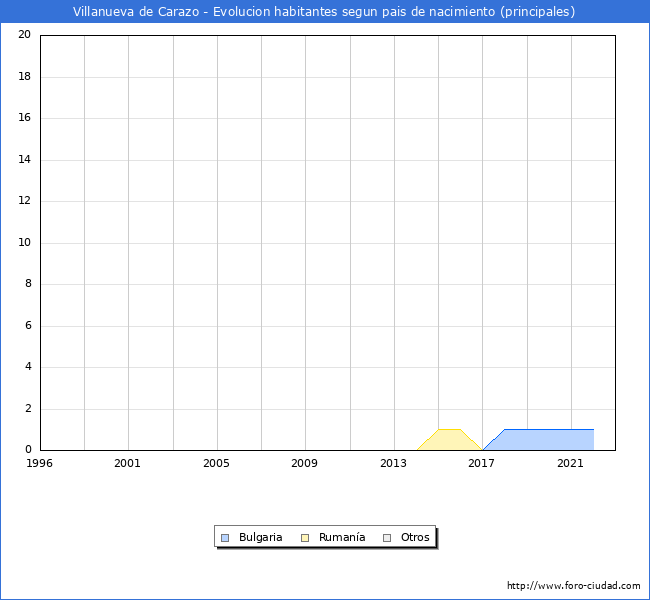Click the 1996 x-axis label
The width and height of the screenshot is (650, 600).
click(x=39, y=463)
